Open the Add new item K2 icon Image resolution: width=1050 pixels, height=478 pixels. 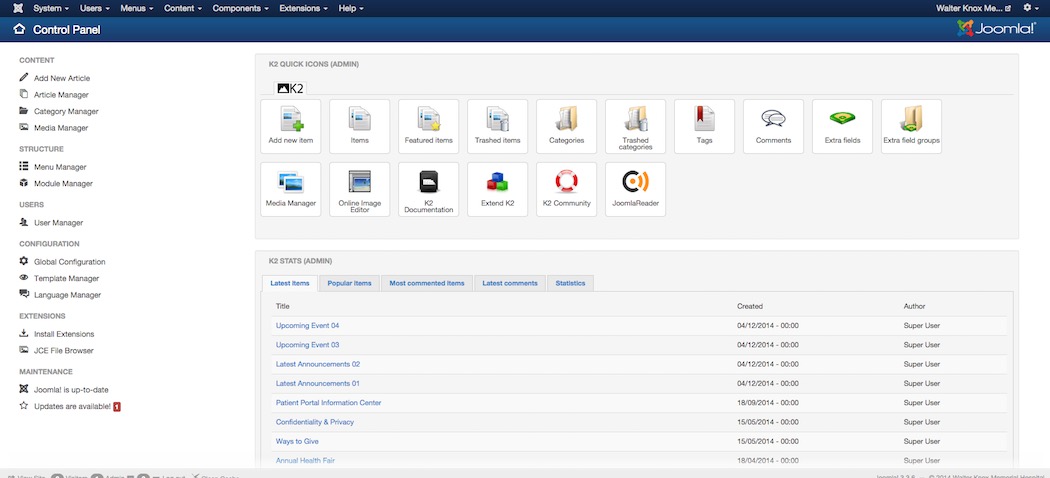(291, 127)
